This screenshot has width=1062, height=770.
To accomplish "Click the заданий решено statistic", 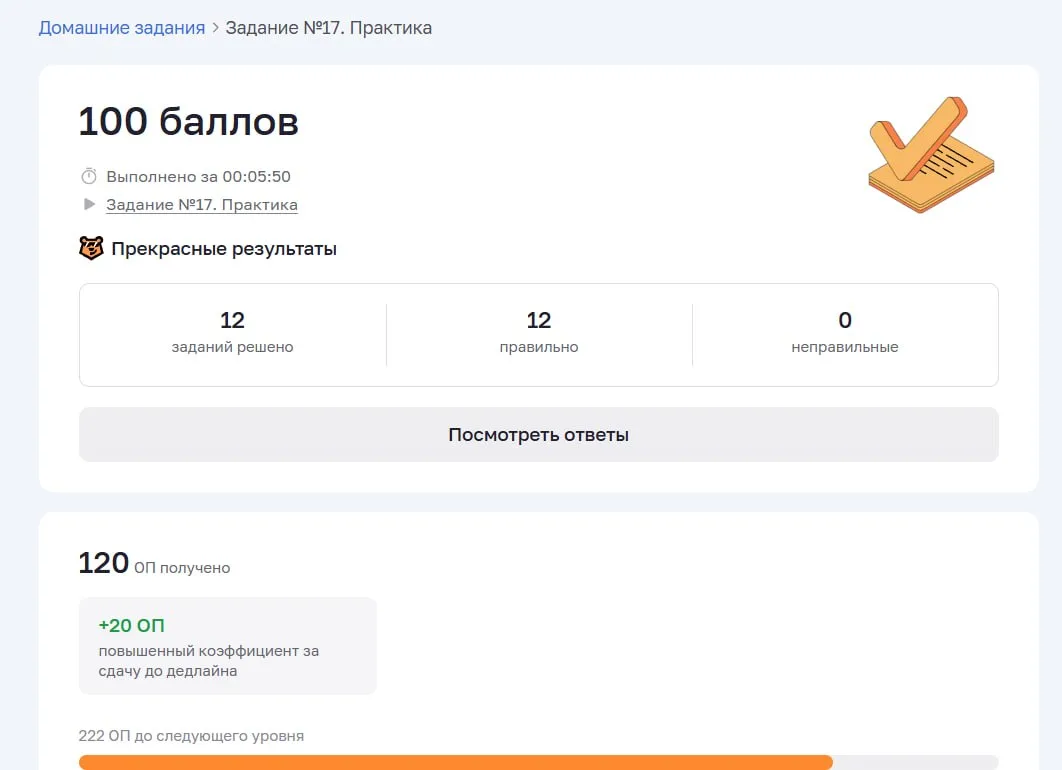I will point(232,333).
